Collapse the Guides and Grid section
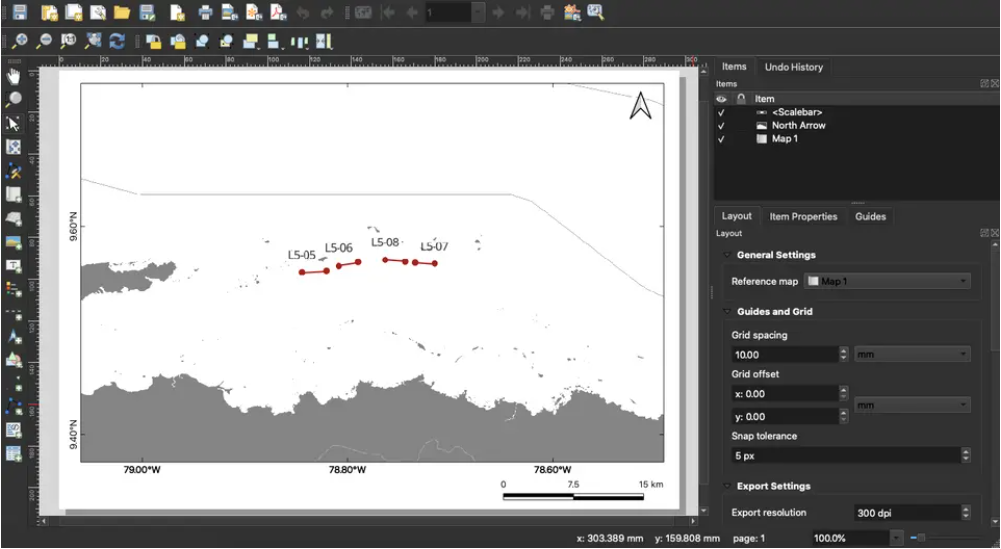Image resolution: width=1001 pixels, height=549 pixels. point(727,312)
